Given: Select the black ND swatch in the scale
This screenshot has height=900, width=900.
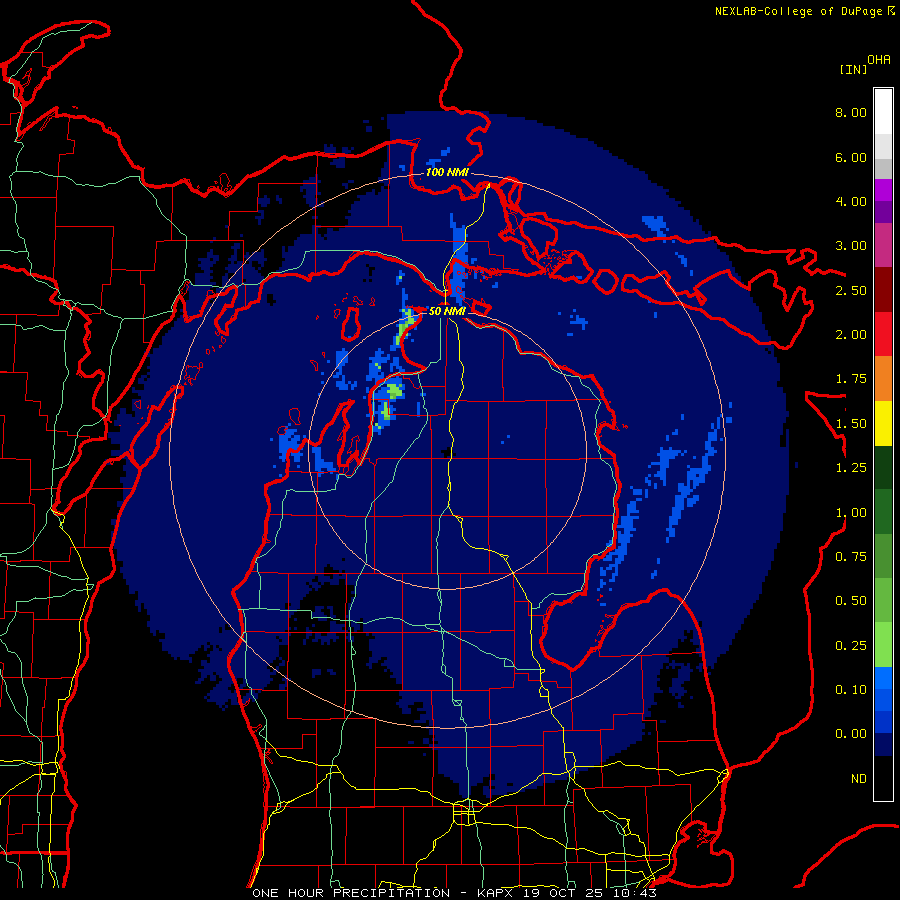Looking at the screenshot, I should (x=883, y=778).
